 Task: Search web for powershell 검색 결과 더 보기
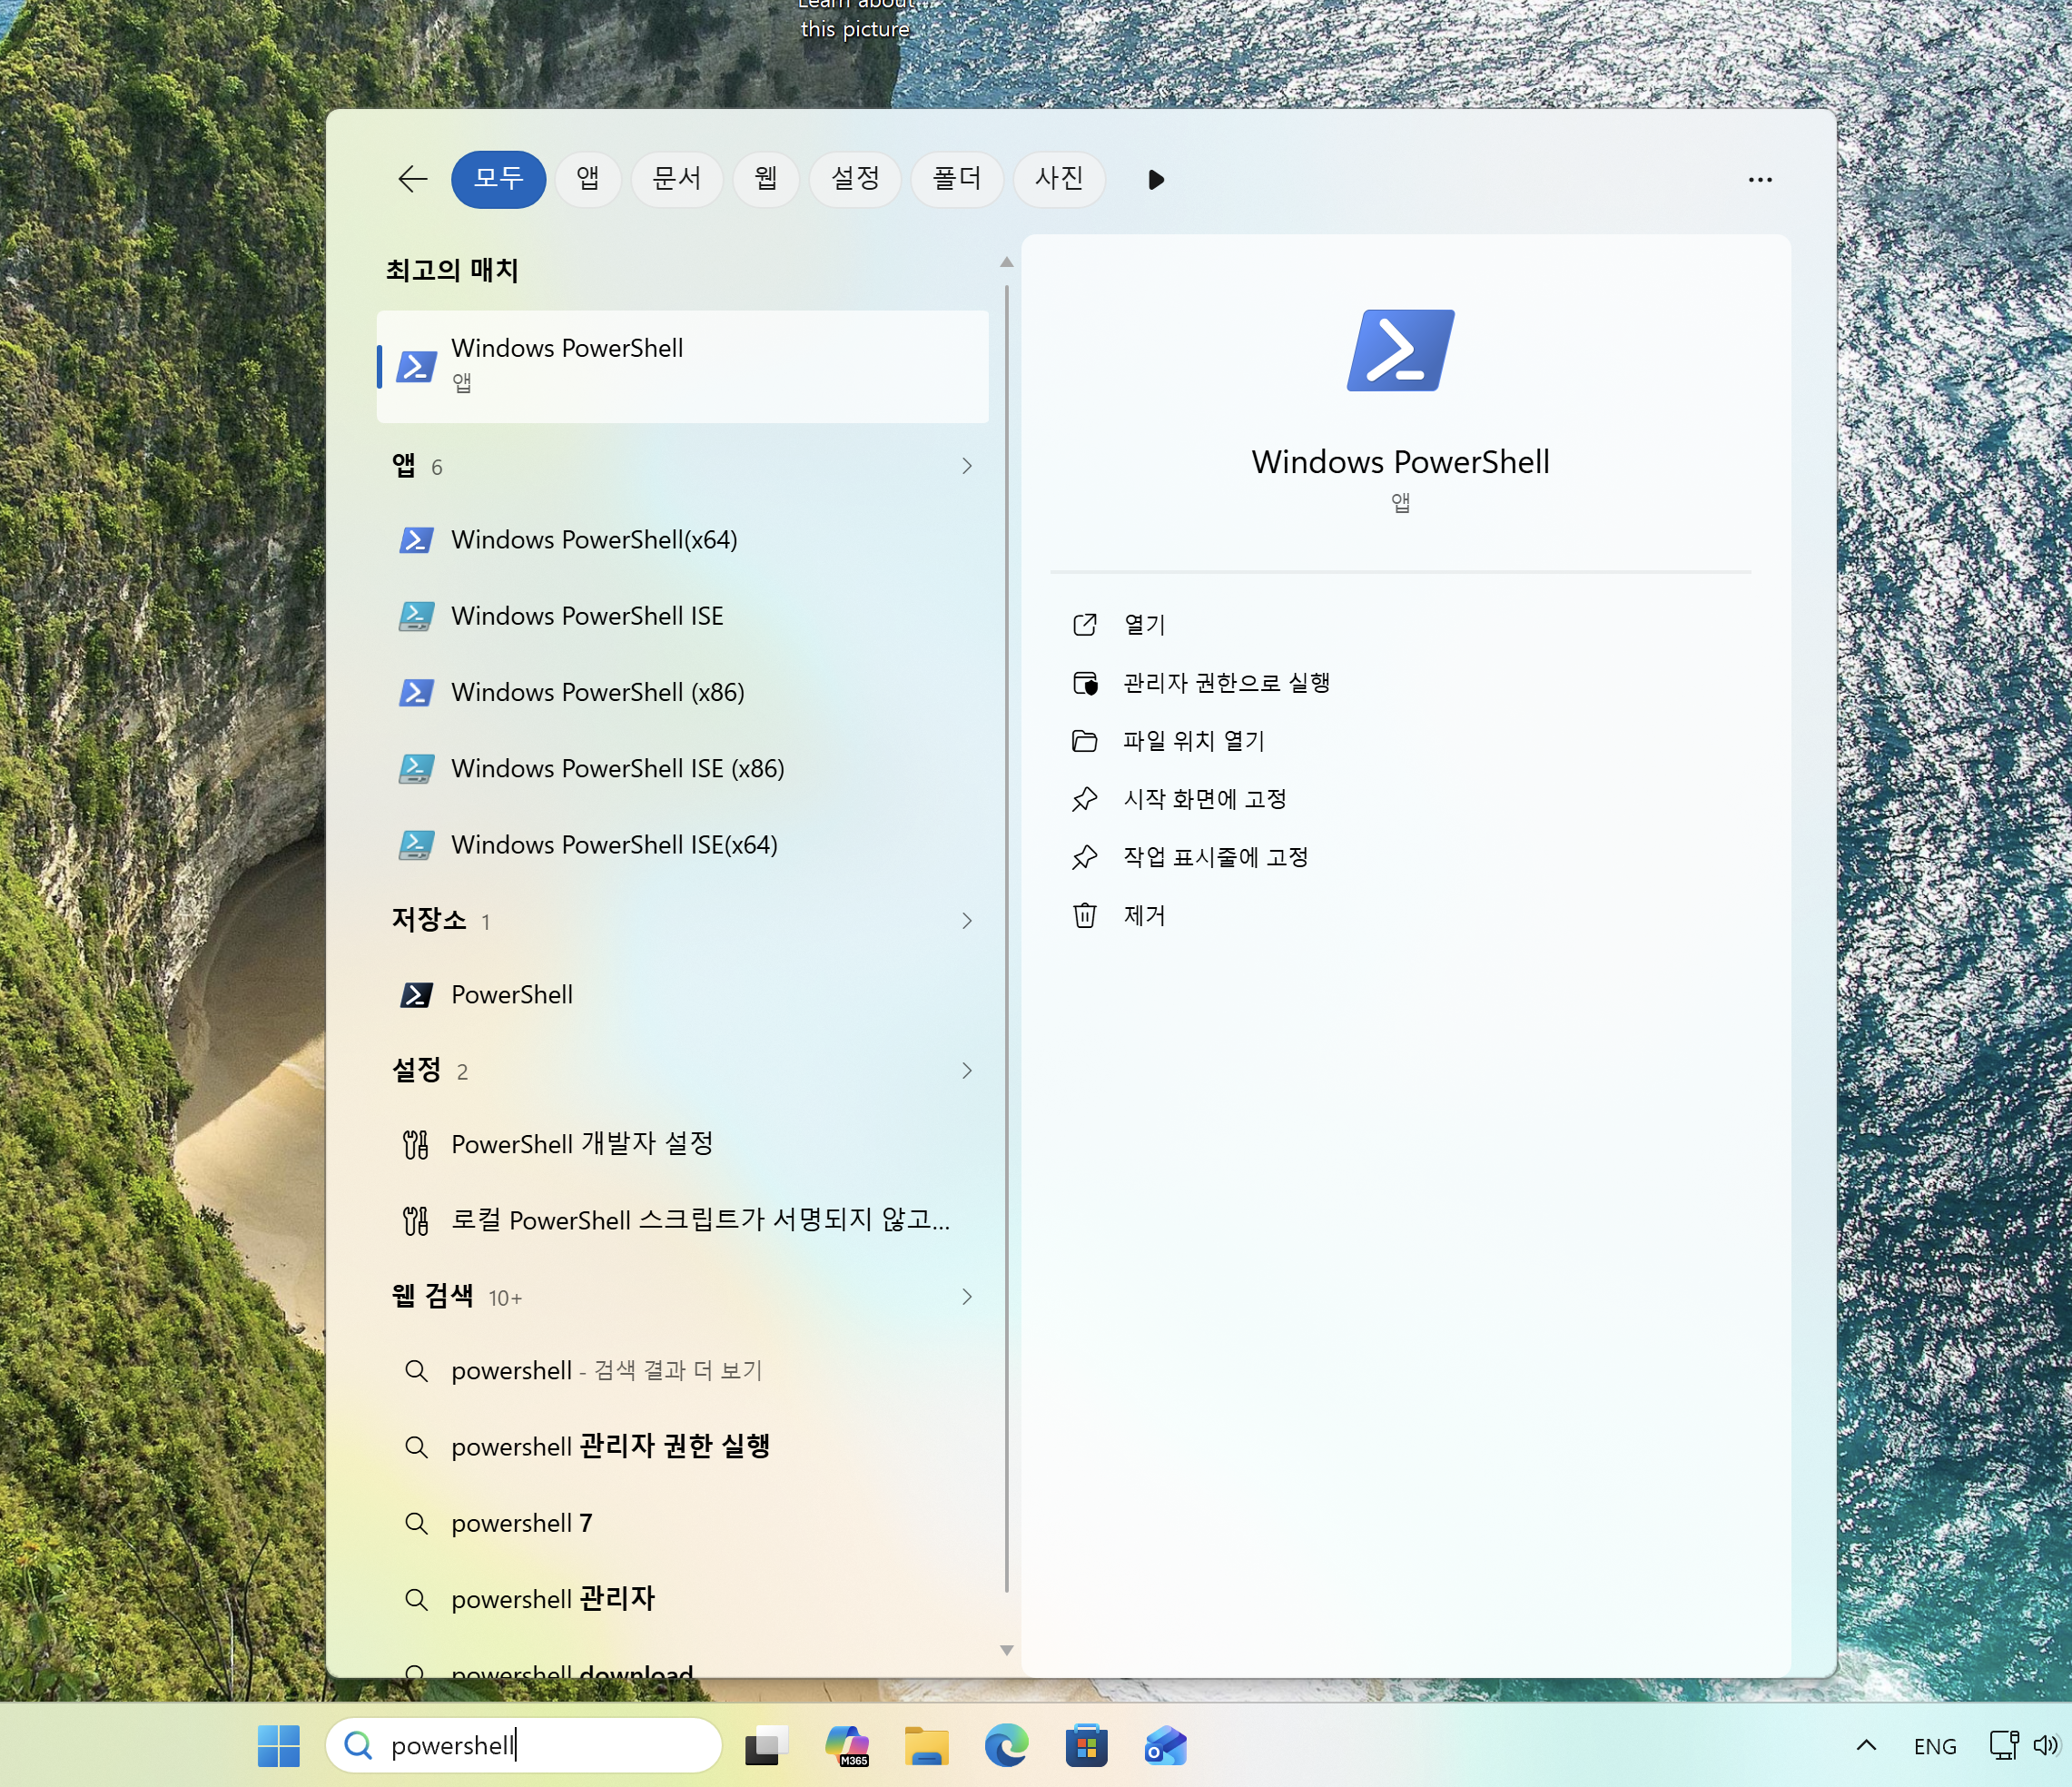(683, 1370)
